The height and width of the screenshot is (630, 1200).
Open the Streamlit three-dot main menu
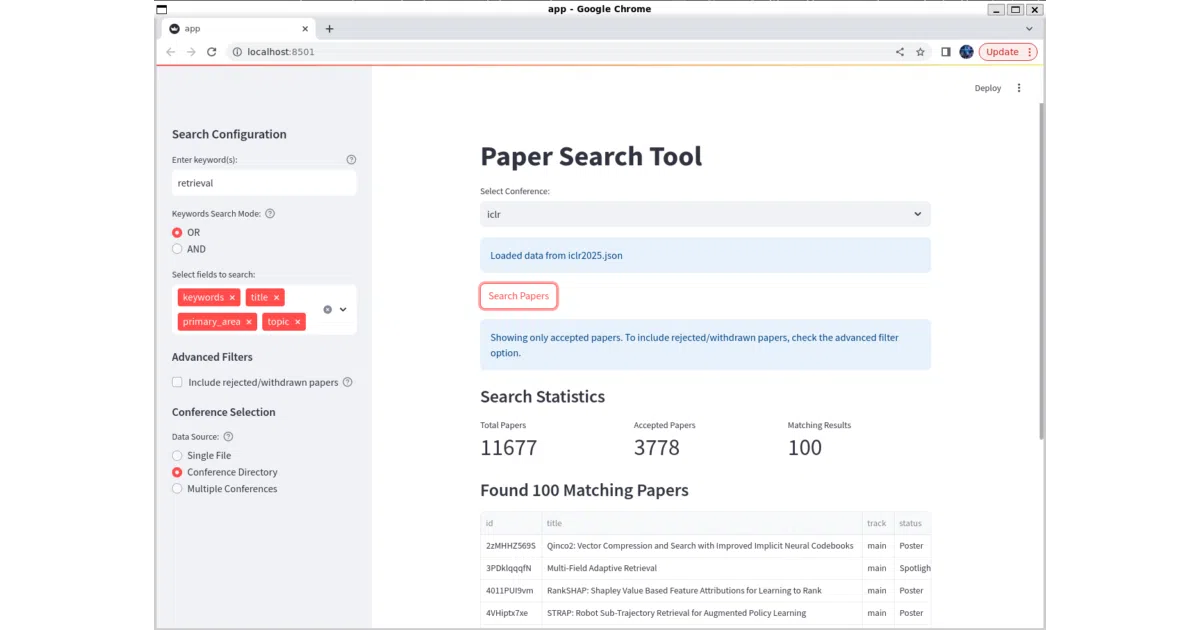(x=1019, y=88)
